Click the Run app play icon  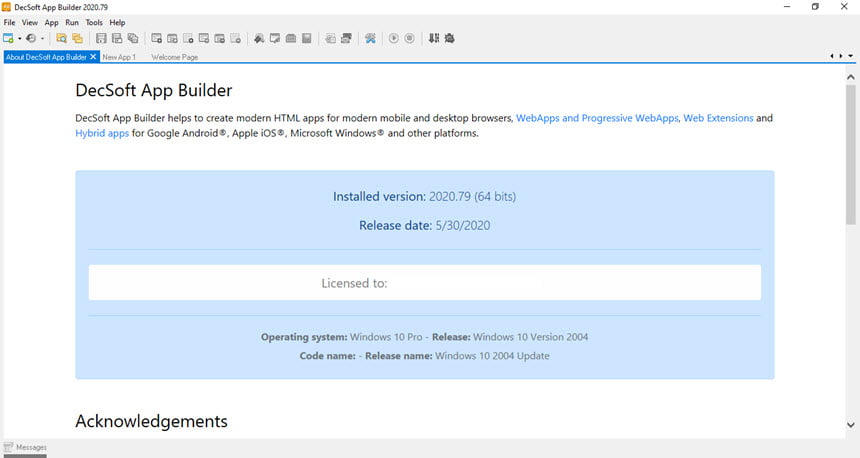point(393,38)
